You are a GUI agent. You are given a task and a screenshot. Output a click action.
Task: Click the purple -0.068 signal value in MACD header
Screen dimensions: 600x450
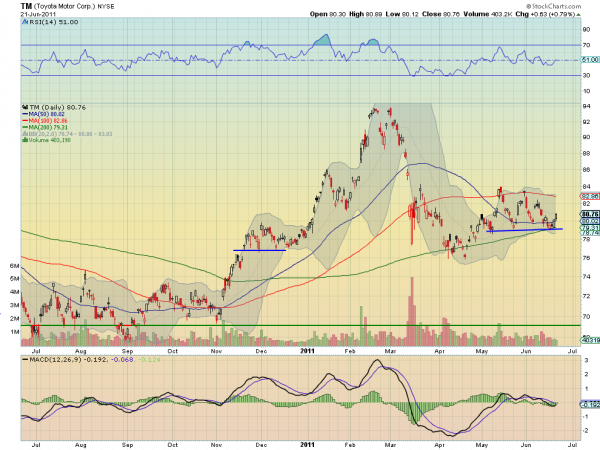tap(122, 360)
